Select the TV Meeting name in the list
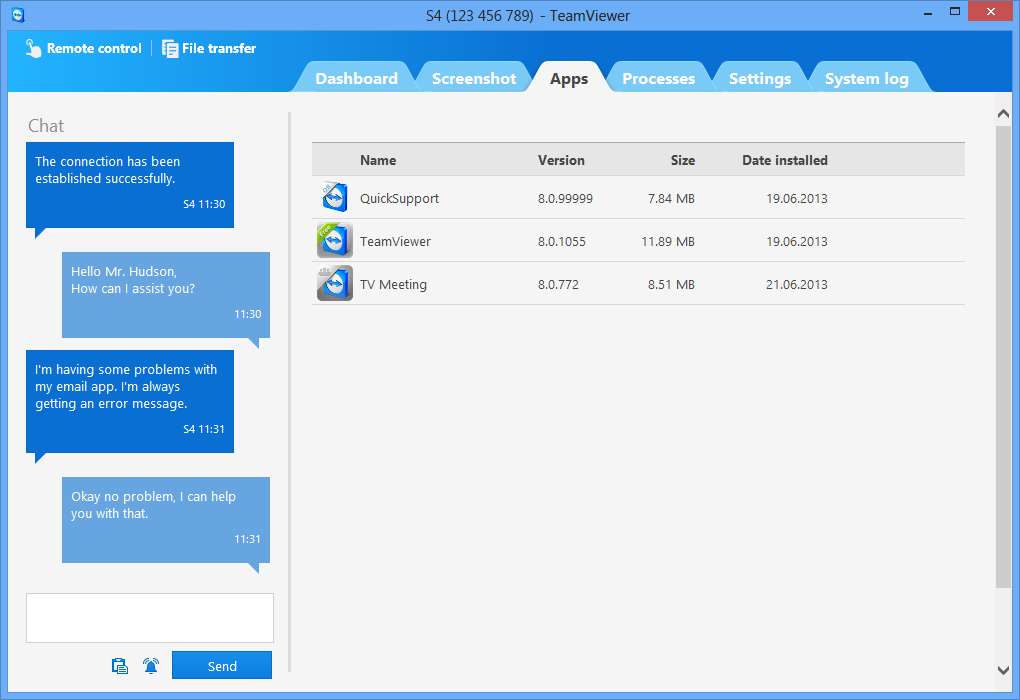Viewport: 1020px width, 700px height. coord(394,284)
